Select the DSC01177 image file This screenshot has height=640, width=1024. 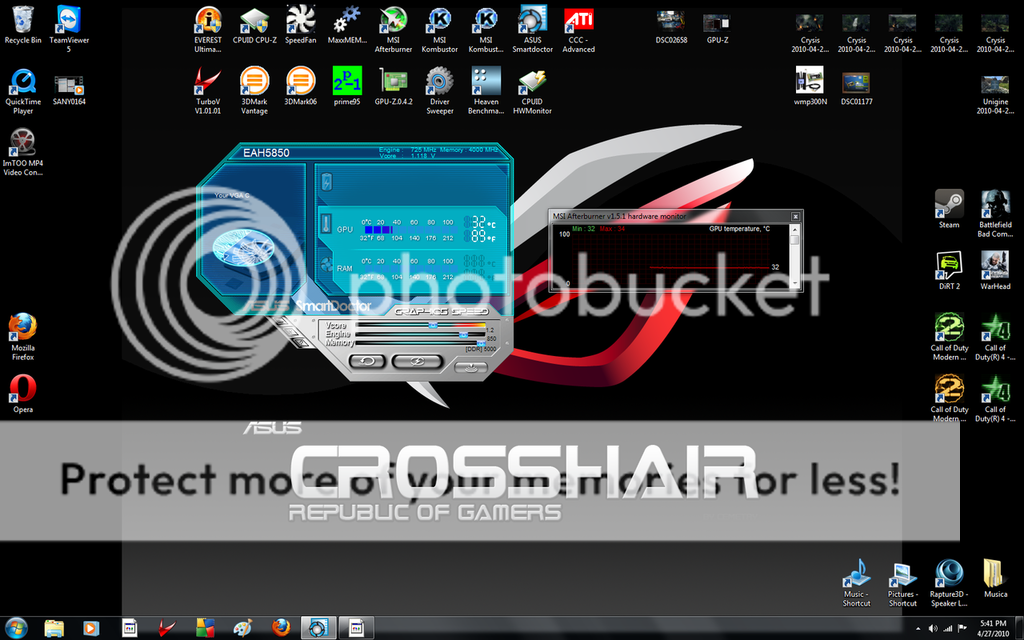click(856, 88)
